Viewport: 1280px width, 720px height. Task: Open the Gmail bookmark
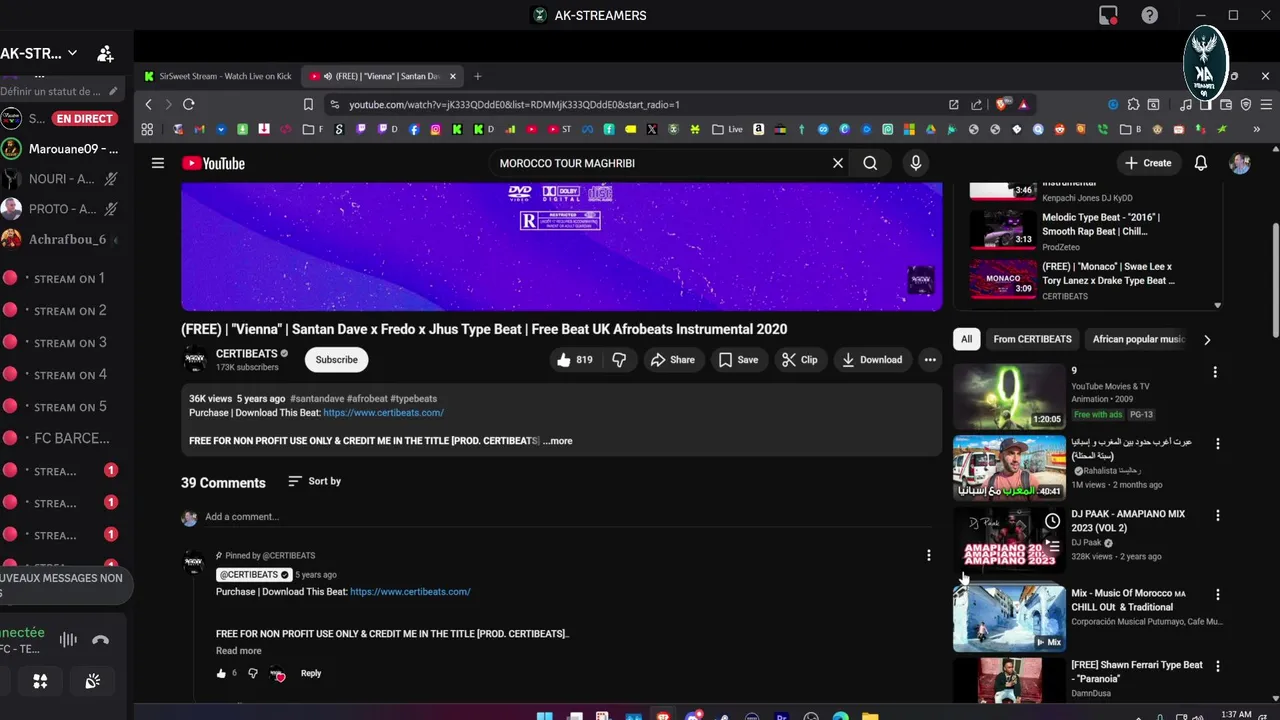pyautogui.click(x=199, y=129)
